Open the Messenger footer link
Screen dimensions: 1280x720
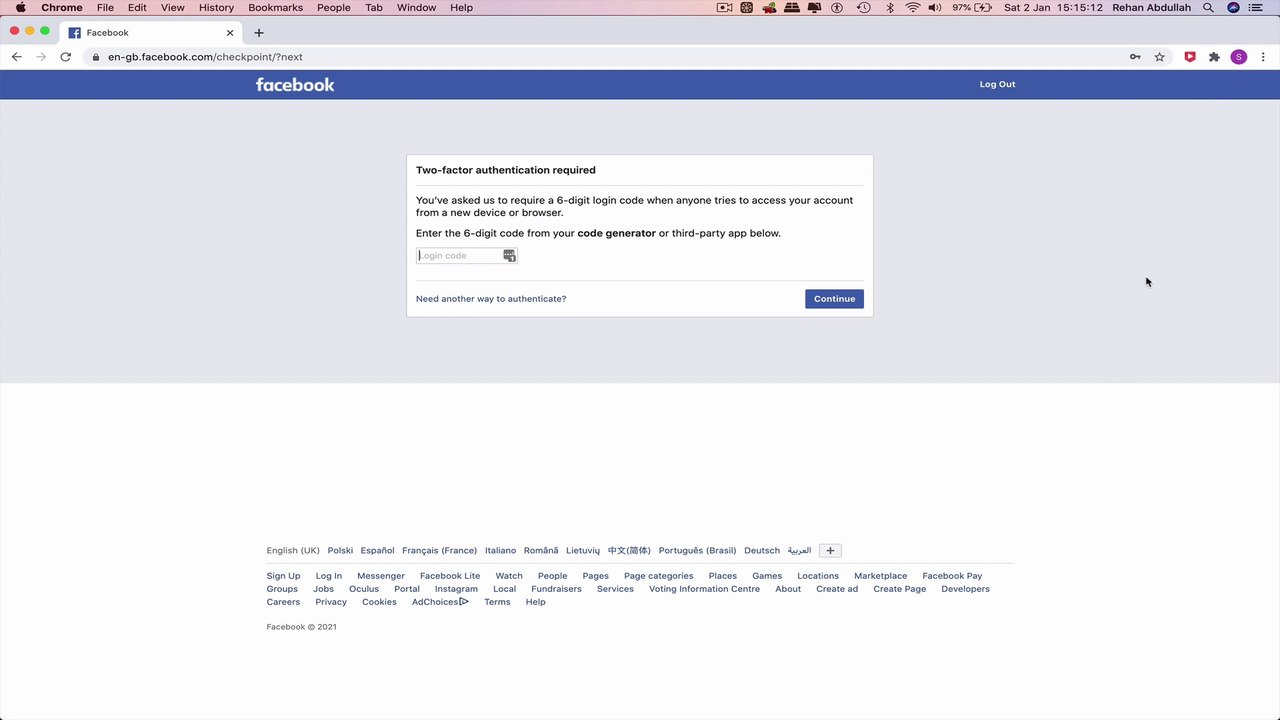click(x=381, y=576)
